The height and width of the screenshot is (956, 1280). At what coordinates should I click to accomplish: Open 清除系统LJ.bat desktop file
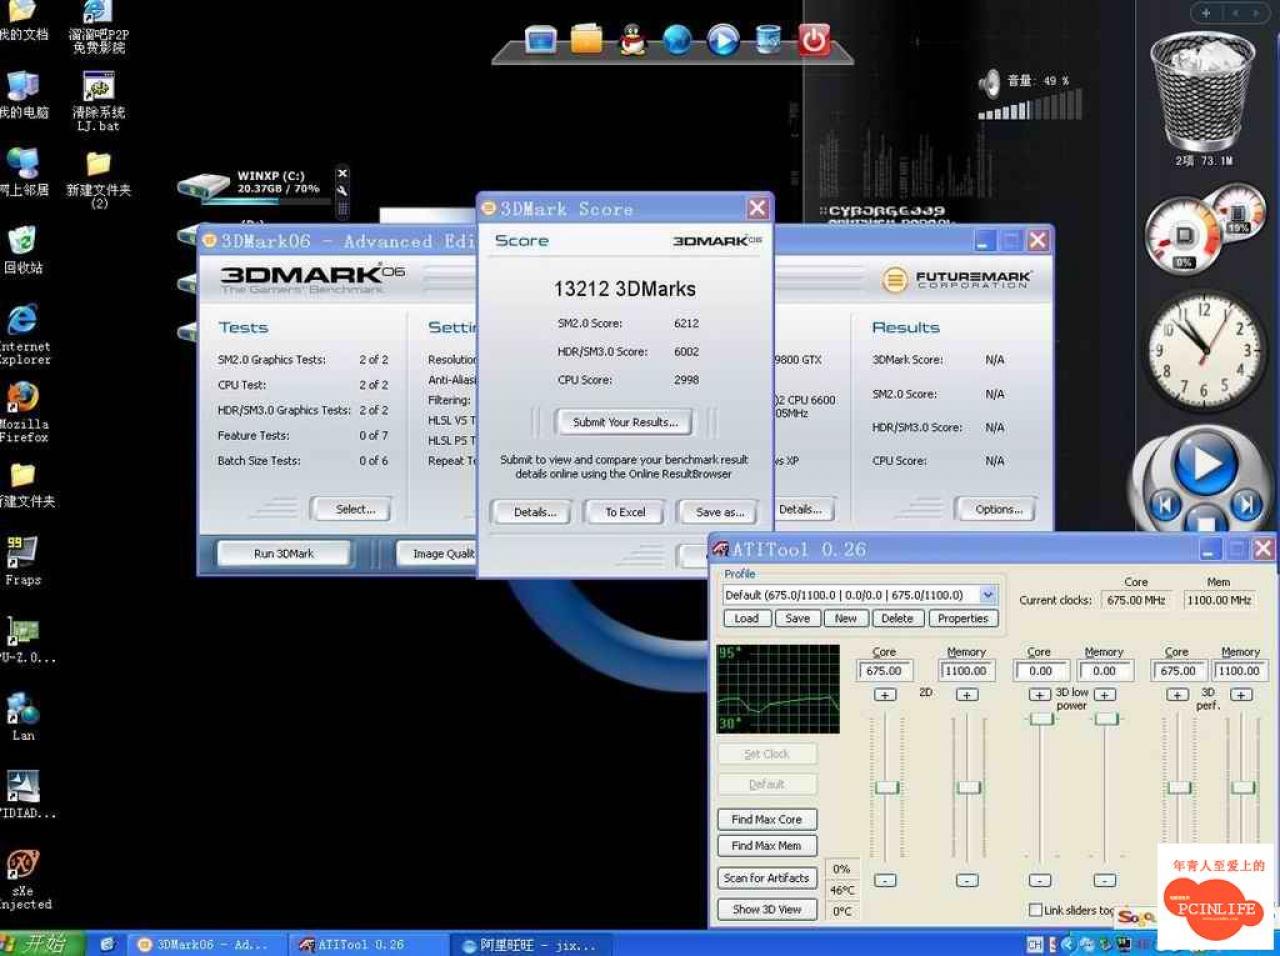(x=98, y=102)
